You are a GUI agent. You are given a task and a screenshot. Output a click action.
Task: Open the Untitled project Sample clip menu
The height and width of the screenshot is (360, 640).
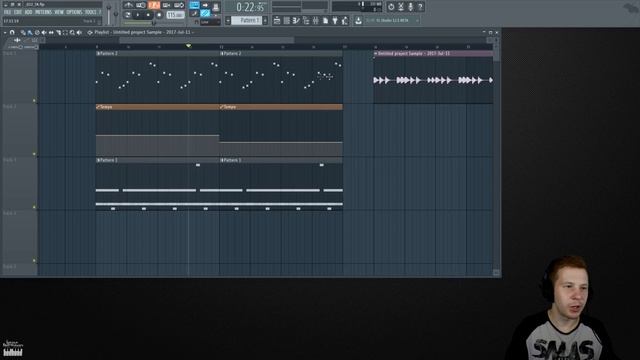point(376,53)
